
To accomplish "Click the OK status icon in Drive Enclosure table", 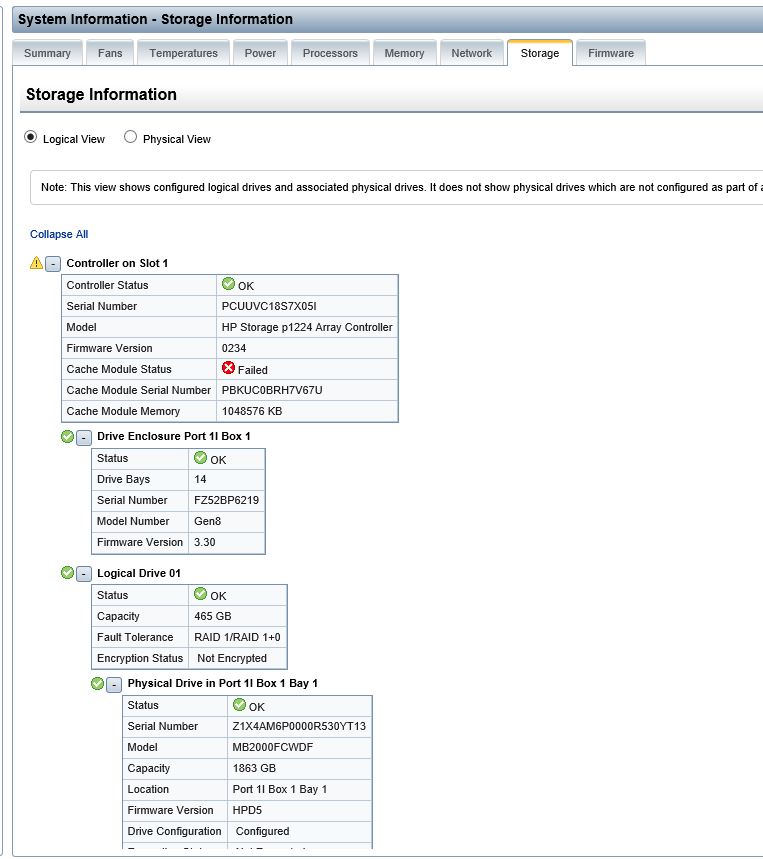I will coord(200,458).
